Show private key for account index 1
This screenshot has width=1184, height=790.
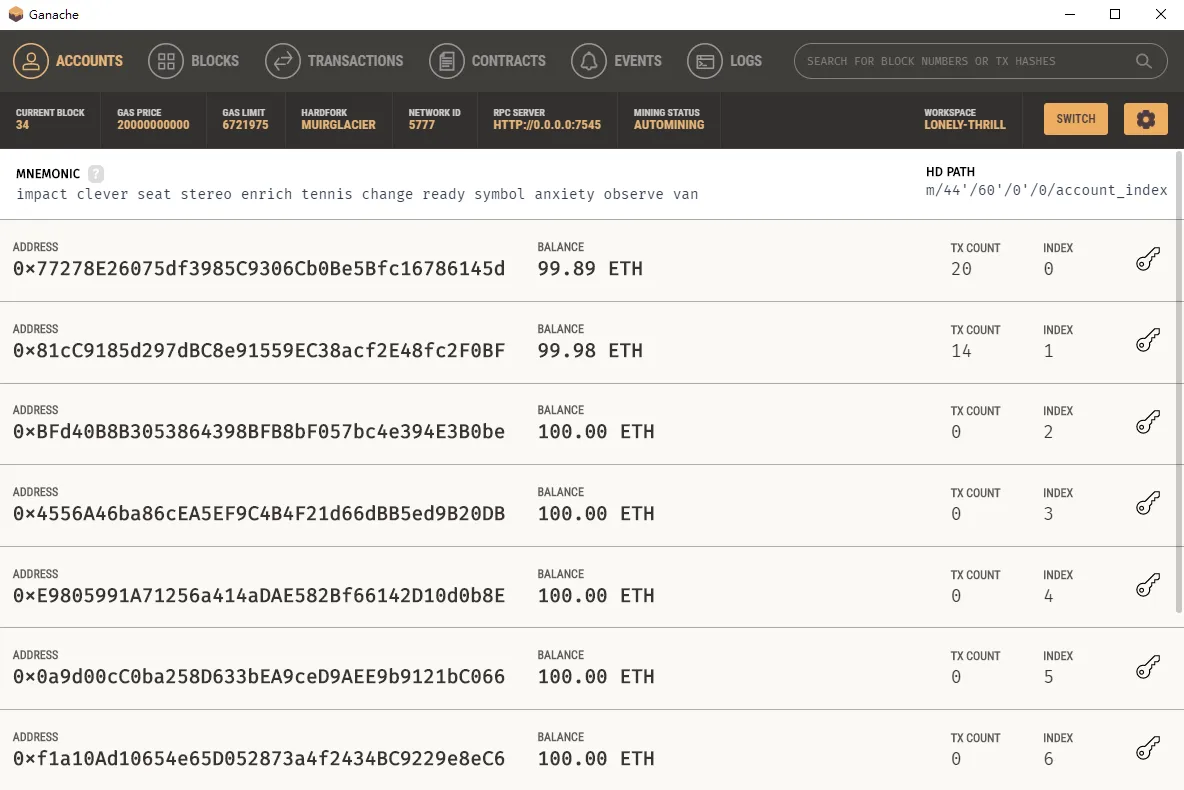point(1147,342)
